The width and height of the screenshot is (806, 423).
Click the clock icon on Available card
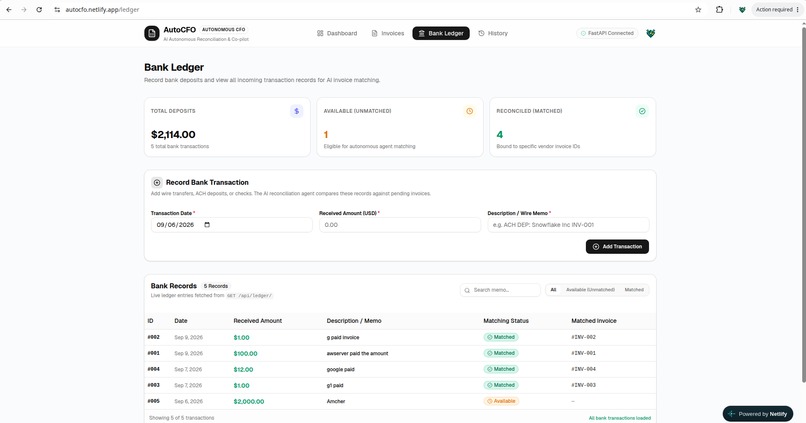pos(469,111)
